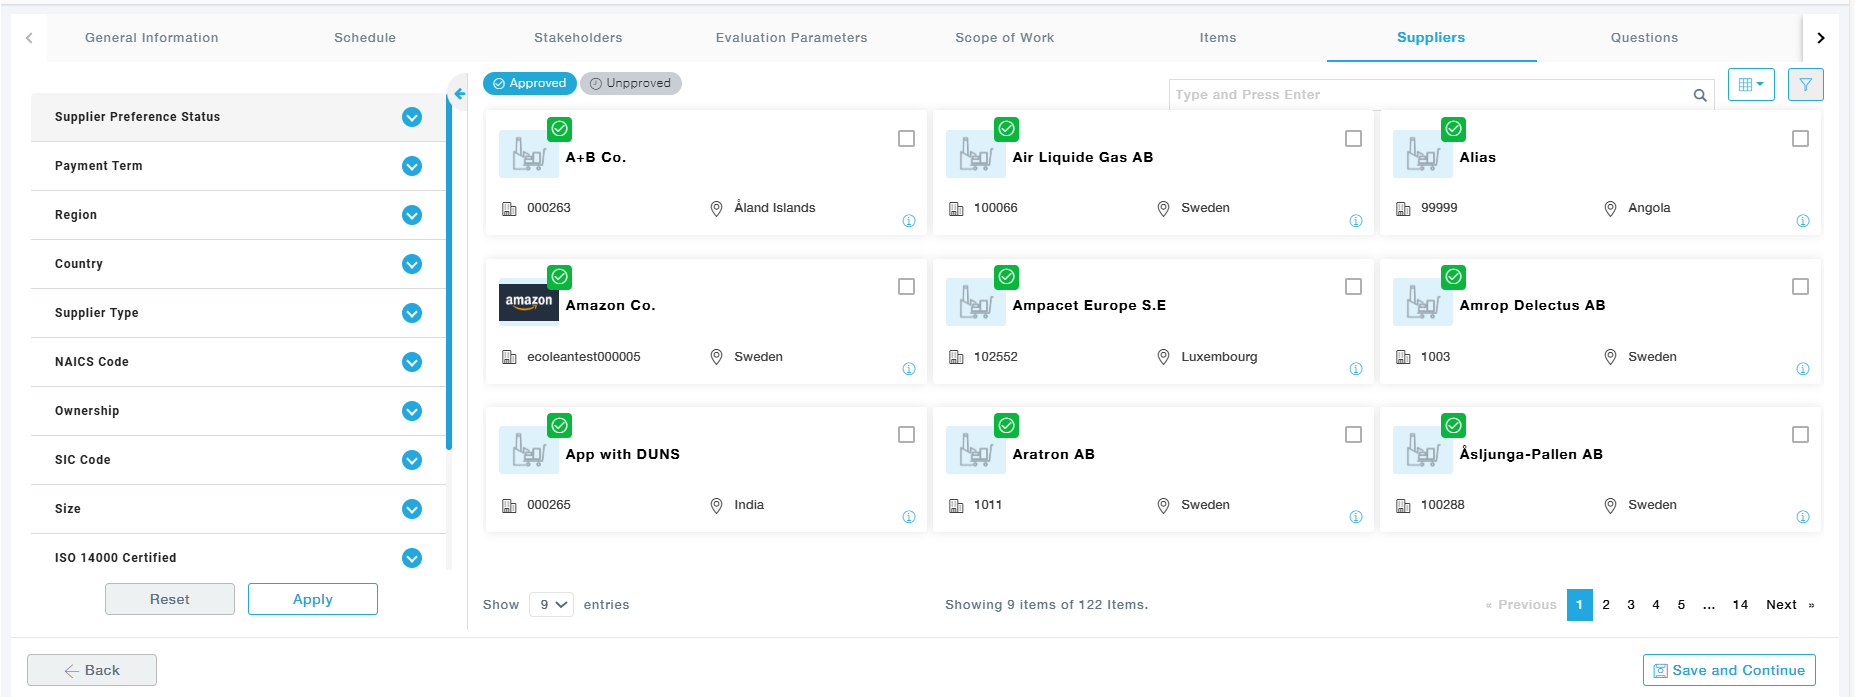This screenshot has height=697, width=1855.
Task: Open the grid view layout dropdown
Action: click(x=1750, y=85)
